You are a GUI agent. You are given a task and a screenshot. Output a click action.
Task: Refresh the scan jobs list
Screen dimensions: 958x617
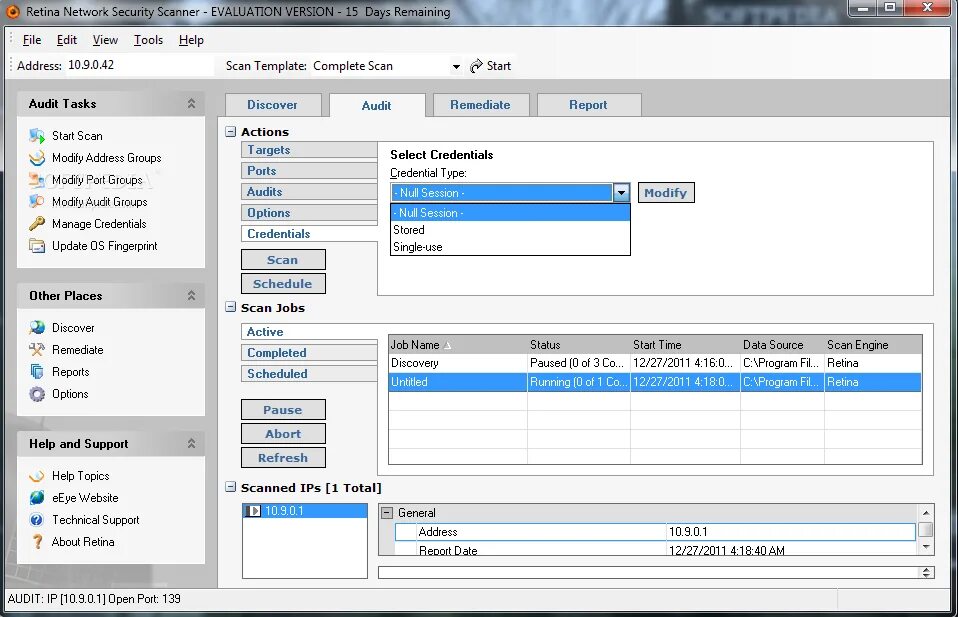point(283,458)
